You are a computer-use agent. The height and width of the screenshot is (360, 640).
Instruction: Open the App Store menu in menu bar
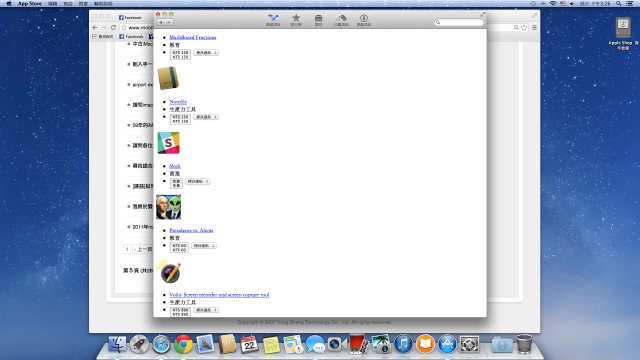point(30,3)
